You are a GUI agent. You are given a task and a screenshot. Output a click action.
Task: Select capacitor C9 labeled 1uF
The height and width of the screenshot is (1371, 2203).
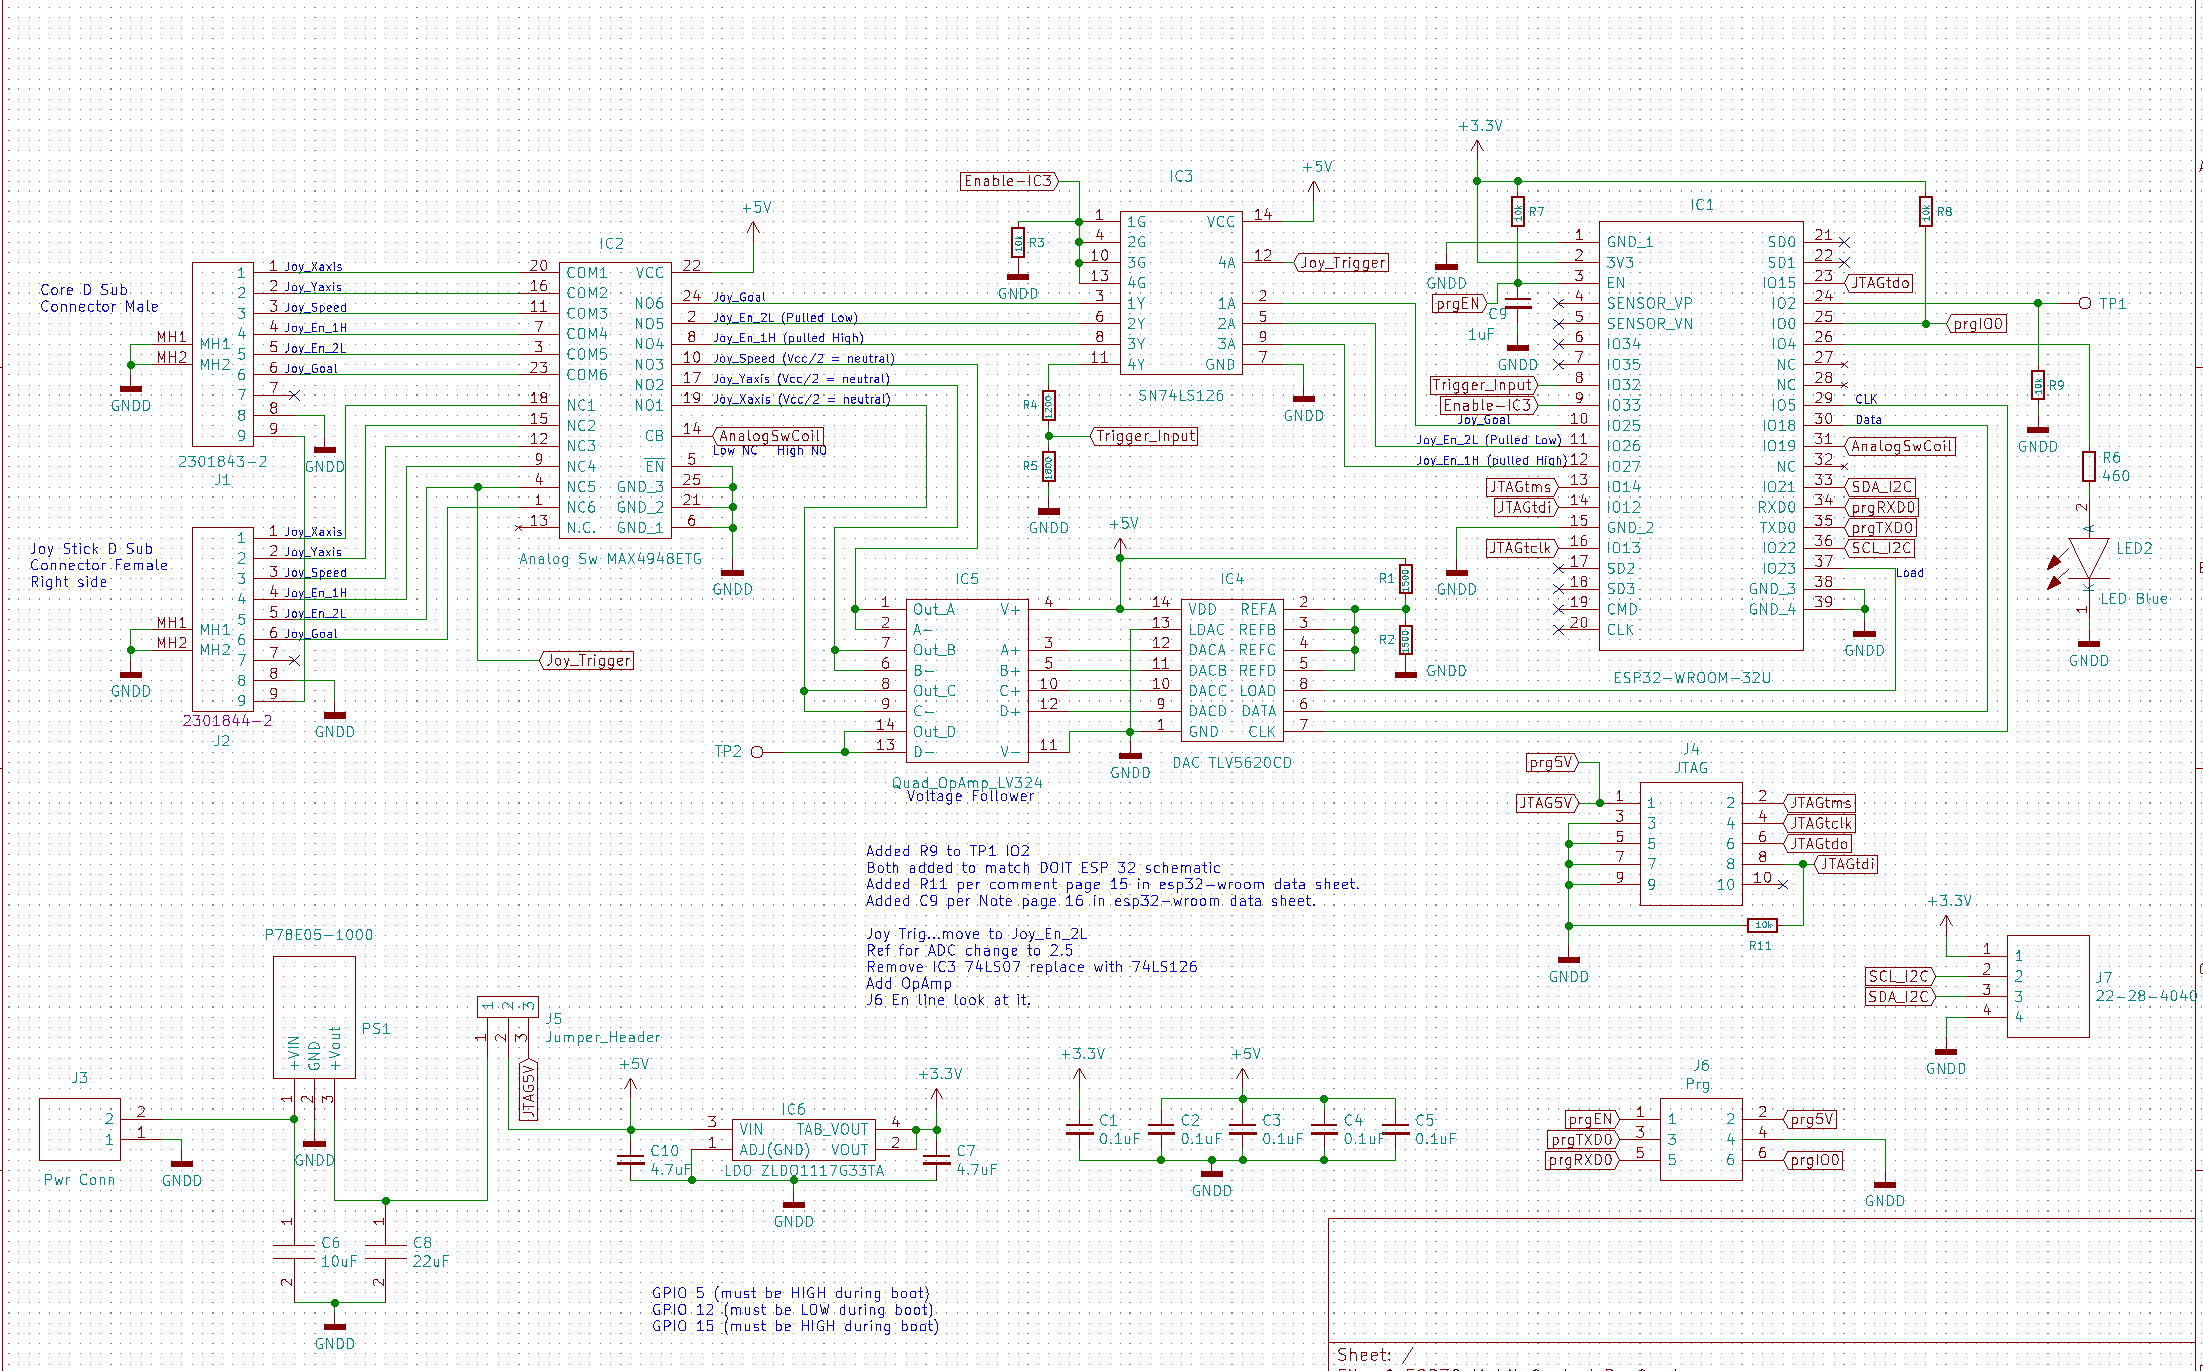(x=1518, y=303)
